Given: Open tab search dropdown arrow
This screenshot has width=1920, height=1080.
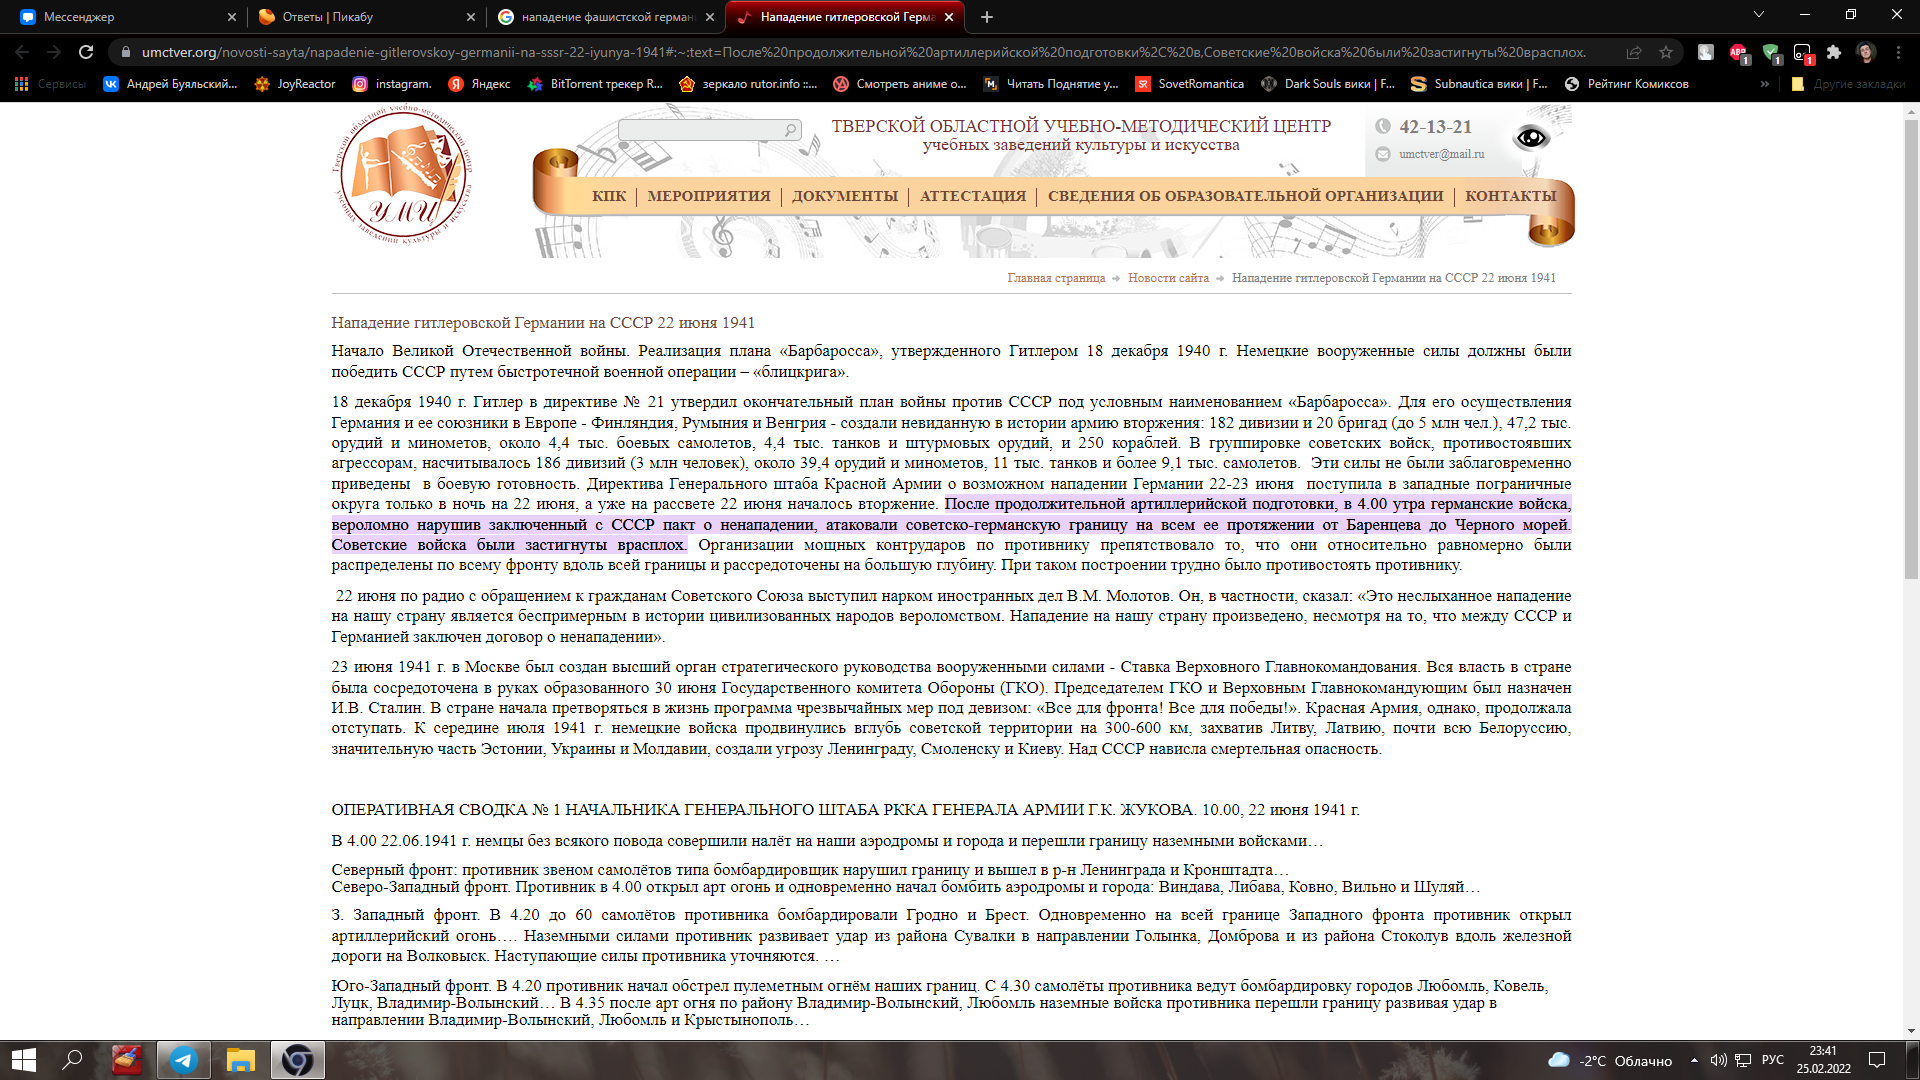Looking at the screenshot, I should click(x=1759, y=16).
